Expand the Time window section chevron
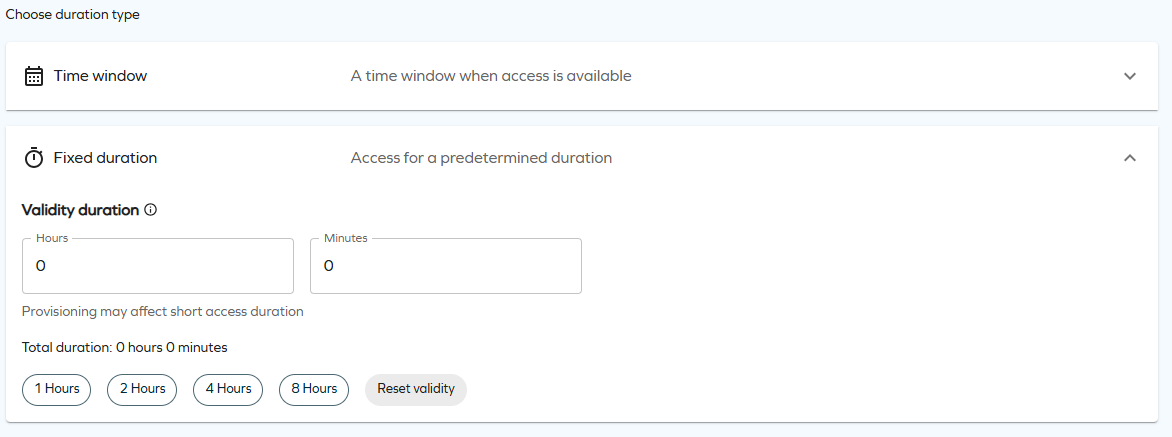This screenshot has height=437, width=1172. coord(1130,76)
